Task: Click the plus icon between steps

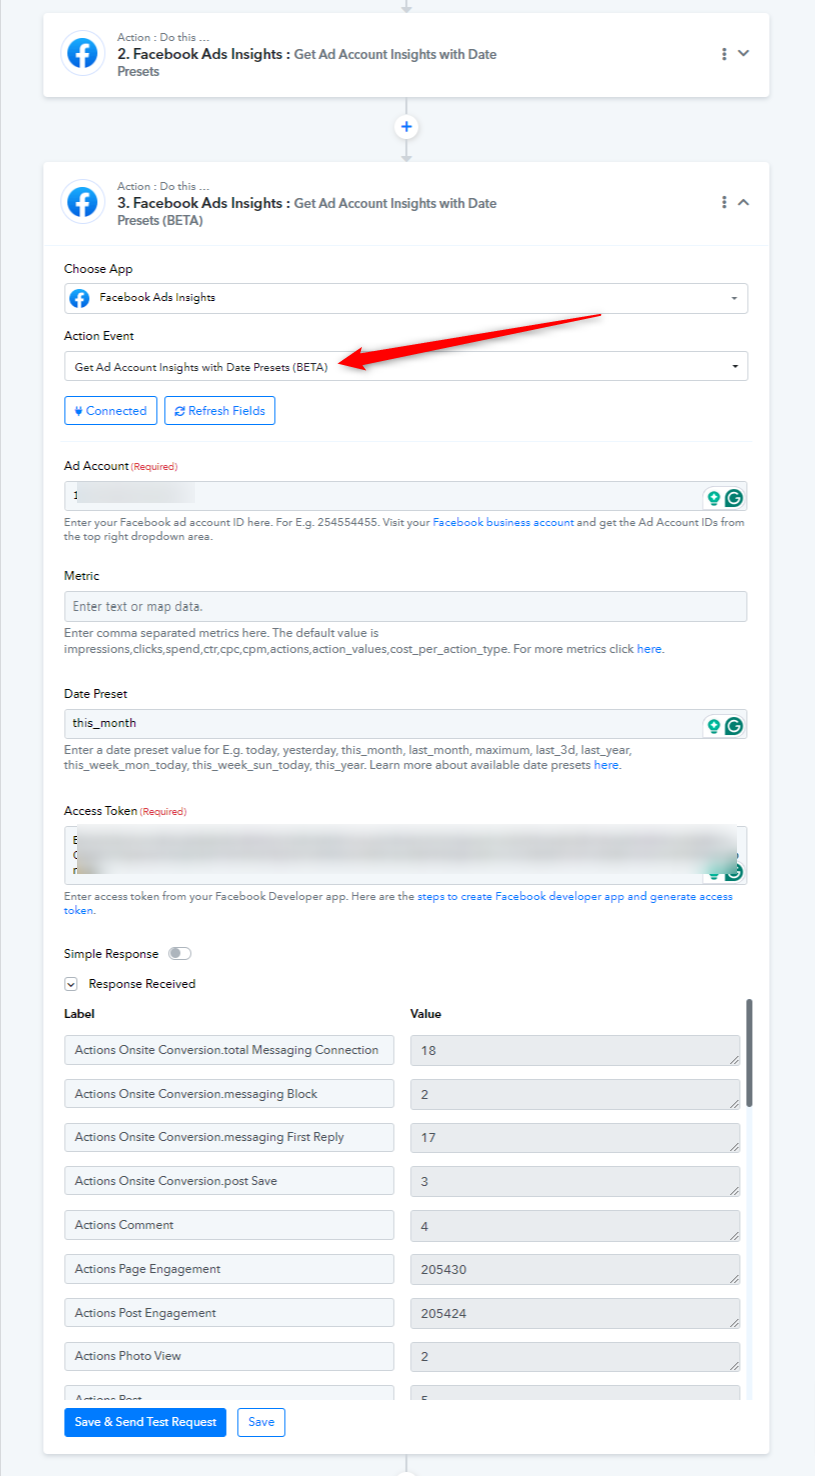Action: point(406,127)
